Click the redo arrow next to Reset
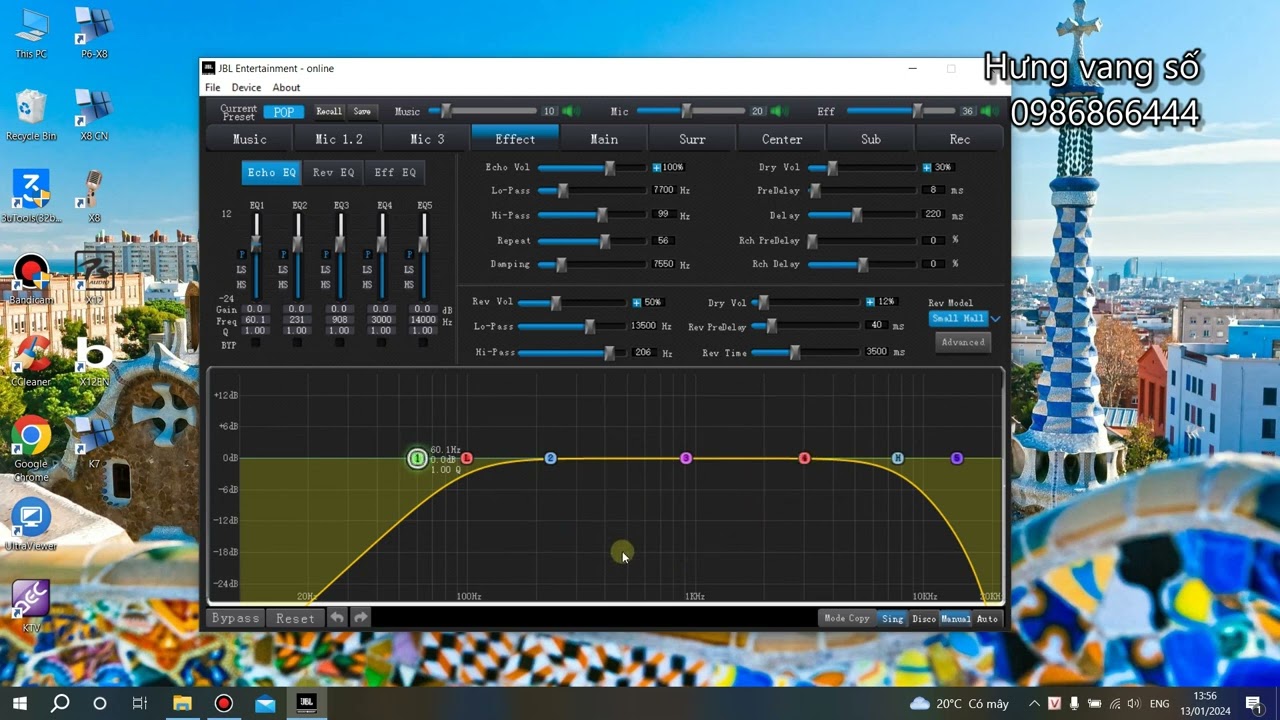Image resolution: width=1280 pixels, height=720 pixels. point(360,618)
